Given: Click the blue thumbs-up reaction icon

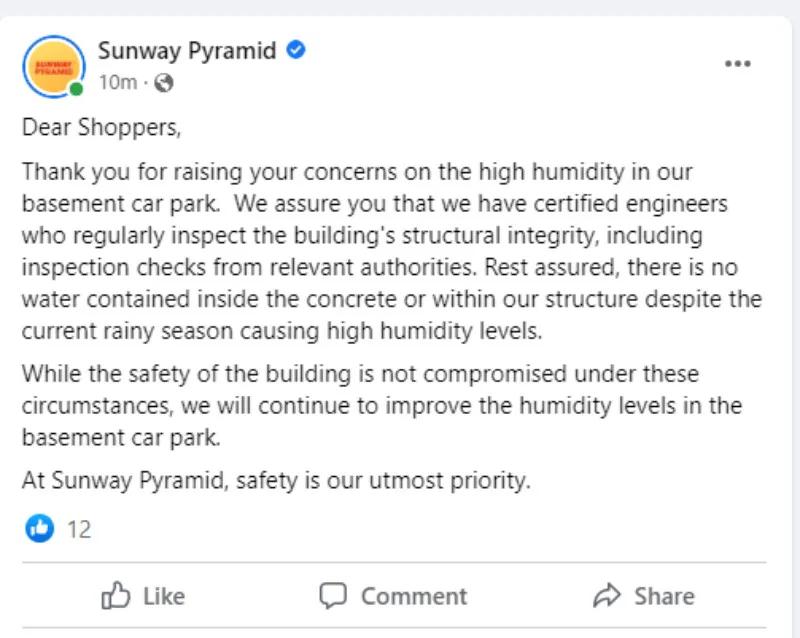Looking at the screenshot, I should point(39,528).
